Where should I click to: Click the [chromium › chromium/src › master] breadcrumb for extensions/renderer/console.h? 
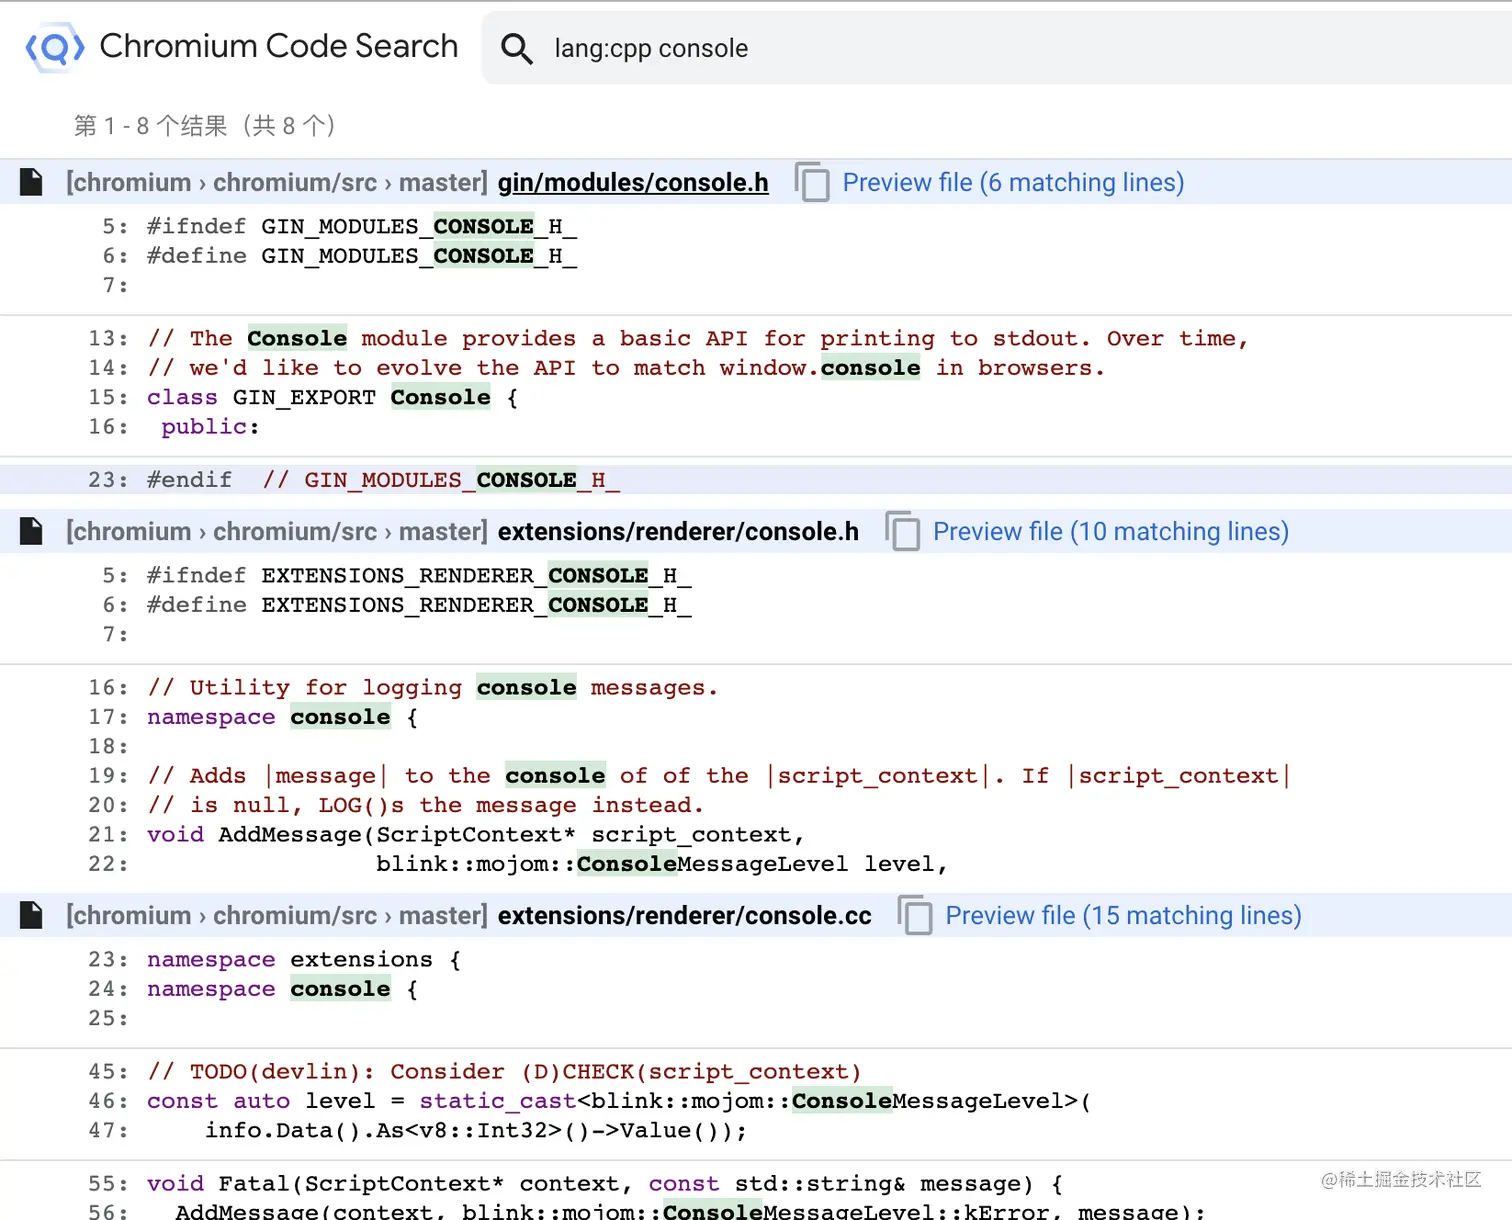[x=277, y=531]
